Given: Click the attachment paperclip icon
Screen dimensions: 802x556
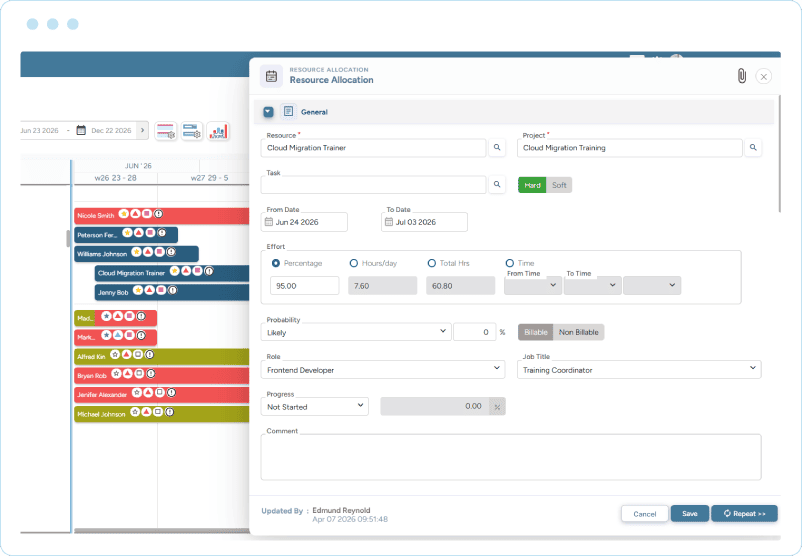Looking at the screenshot, I should click(x=741, y=76).
